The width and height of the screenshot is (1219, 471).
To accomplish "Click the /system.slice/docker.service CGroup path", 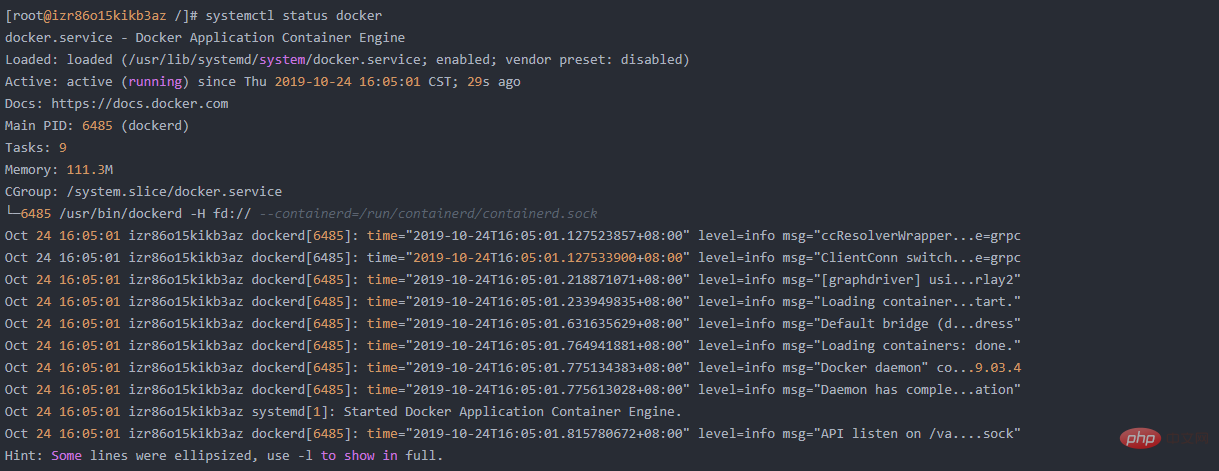I will click(174, 192).
